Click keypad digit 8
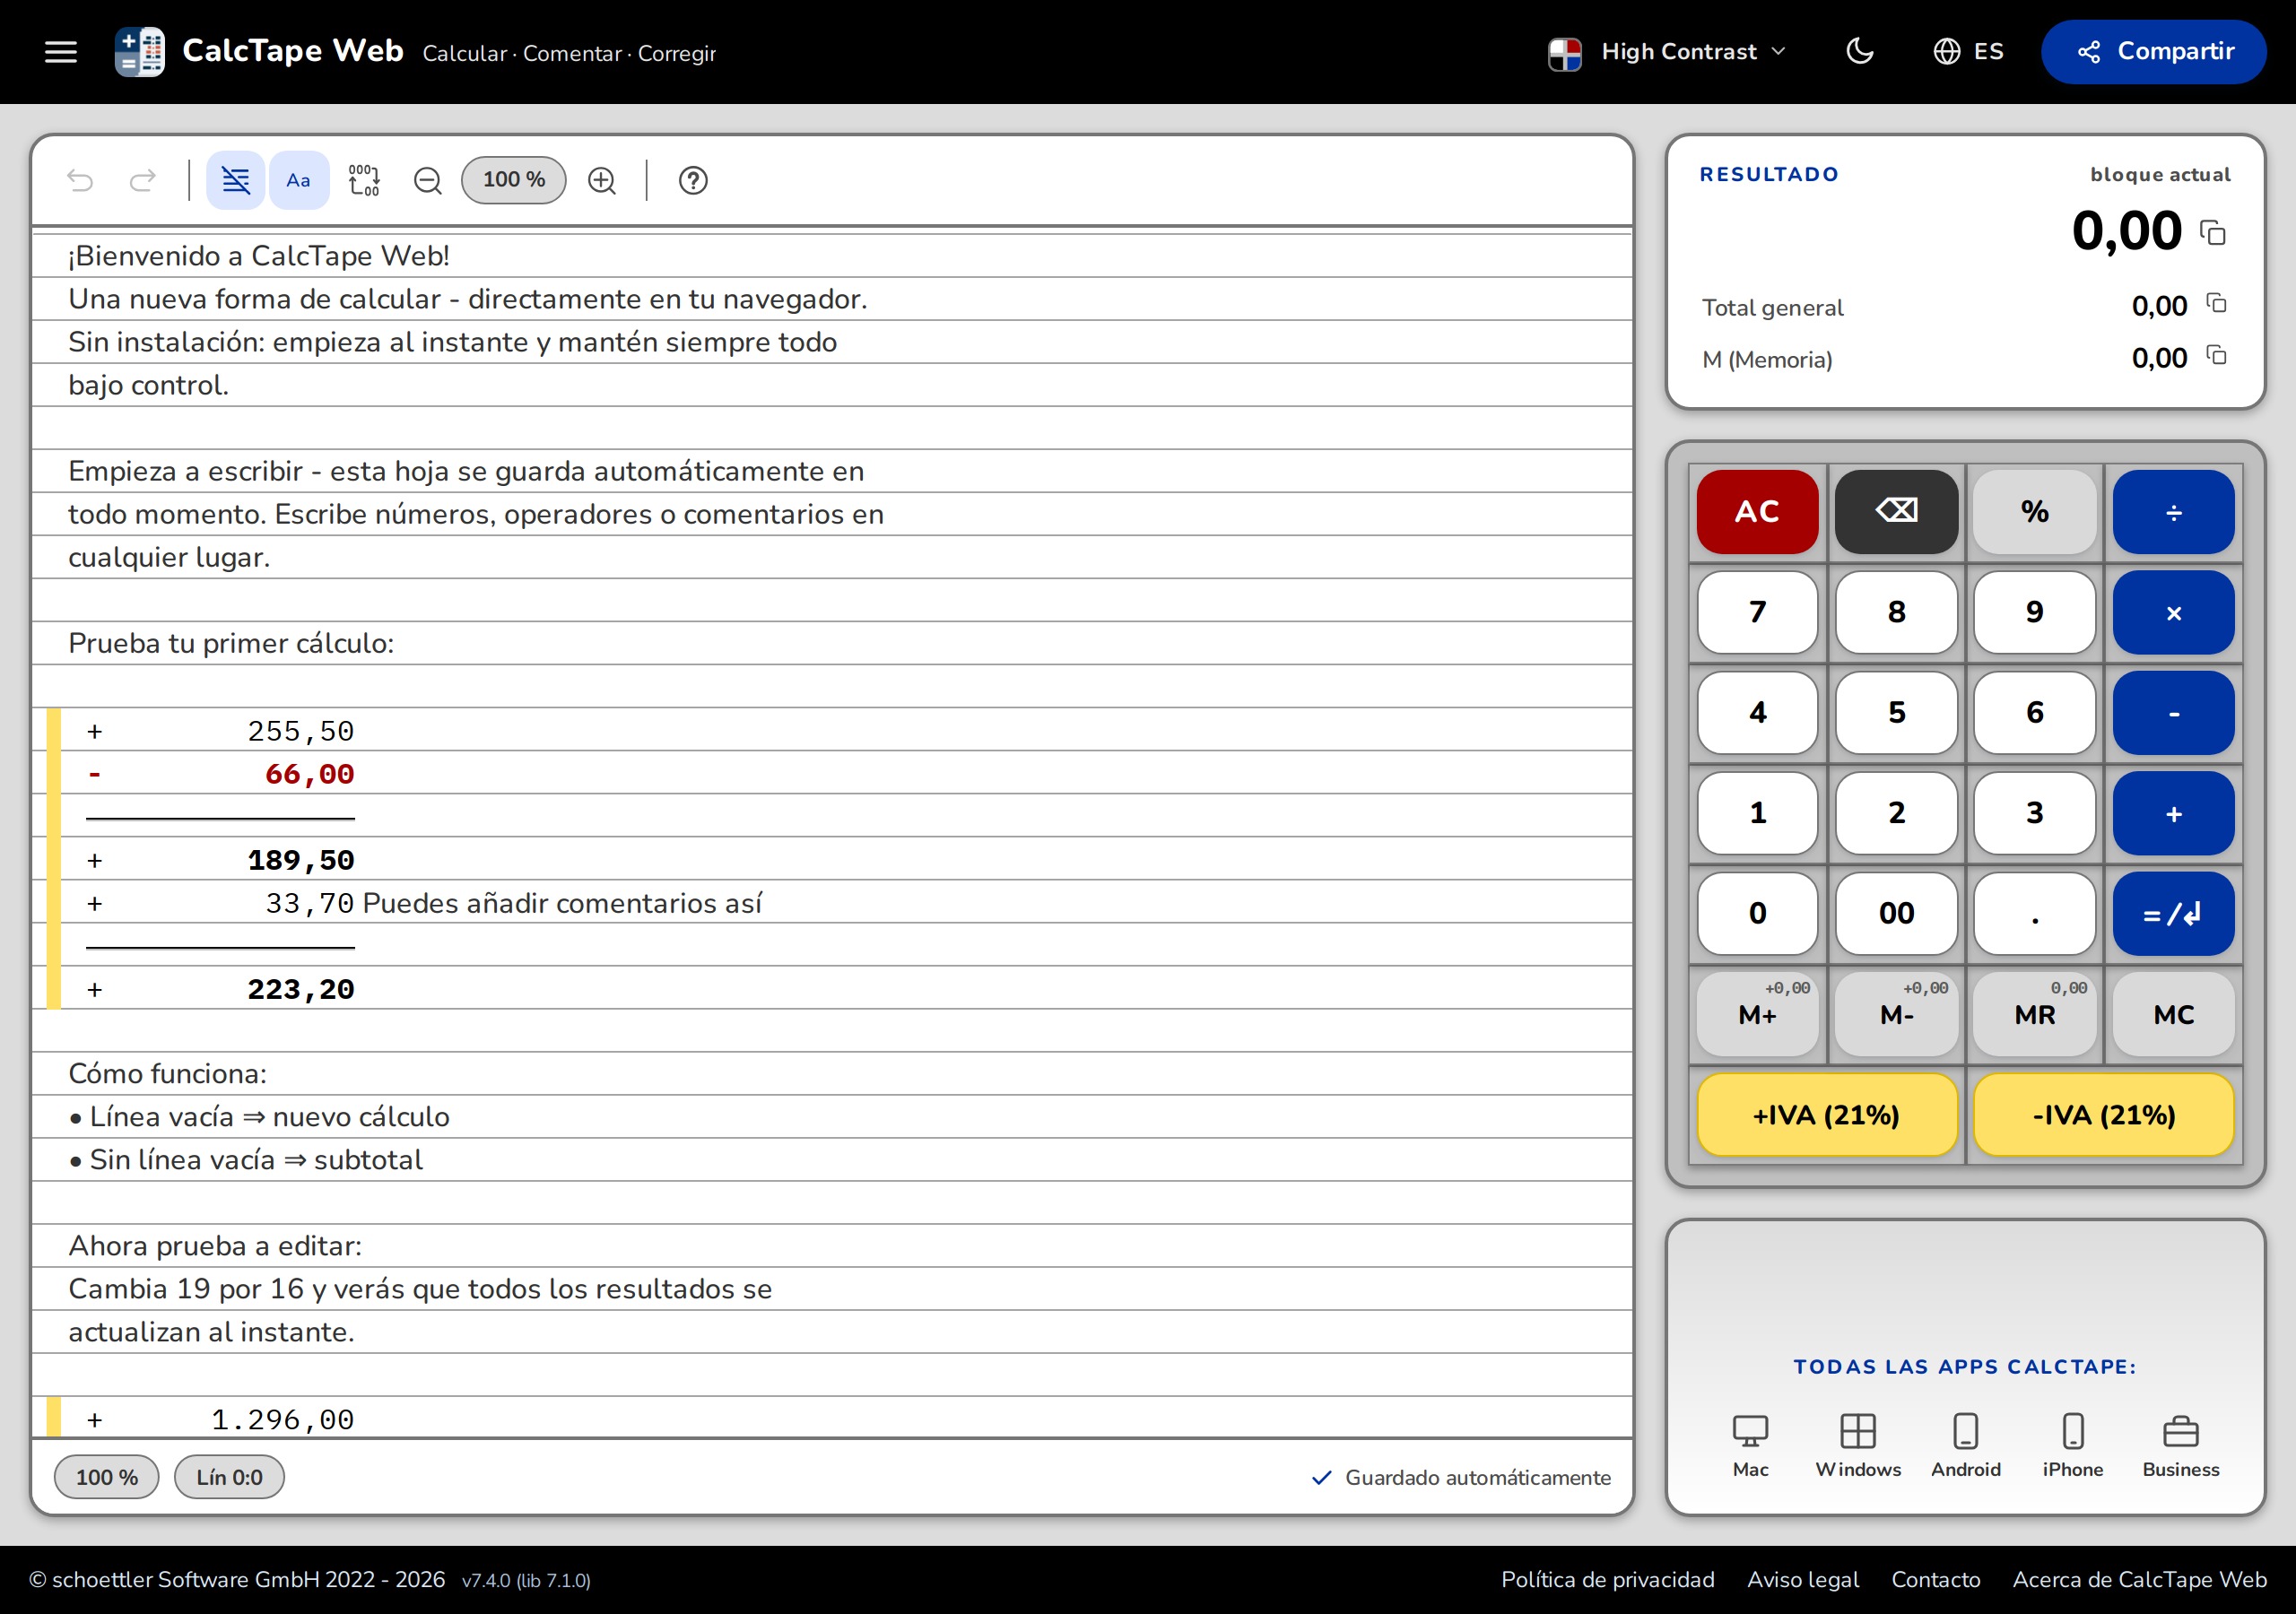This screenshot has height=1614, width=2296. click(1896, 612)
